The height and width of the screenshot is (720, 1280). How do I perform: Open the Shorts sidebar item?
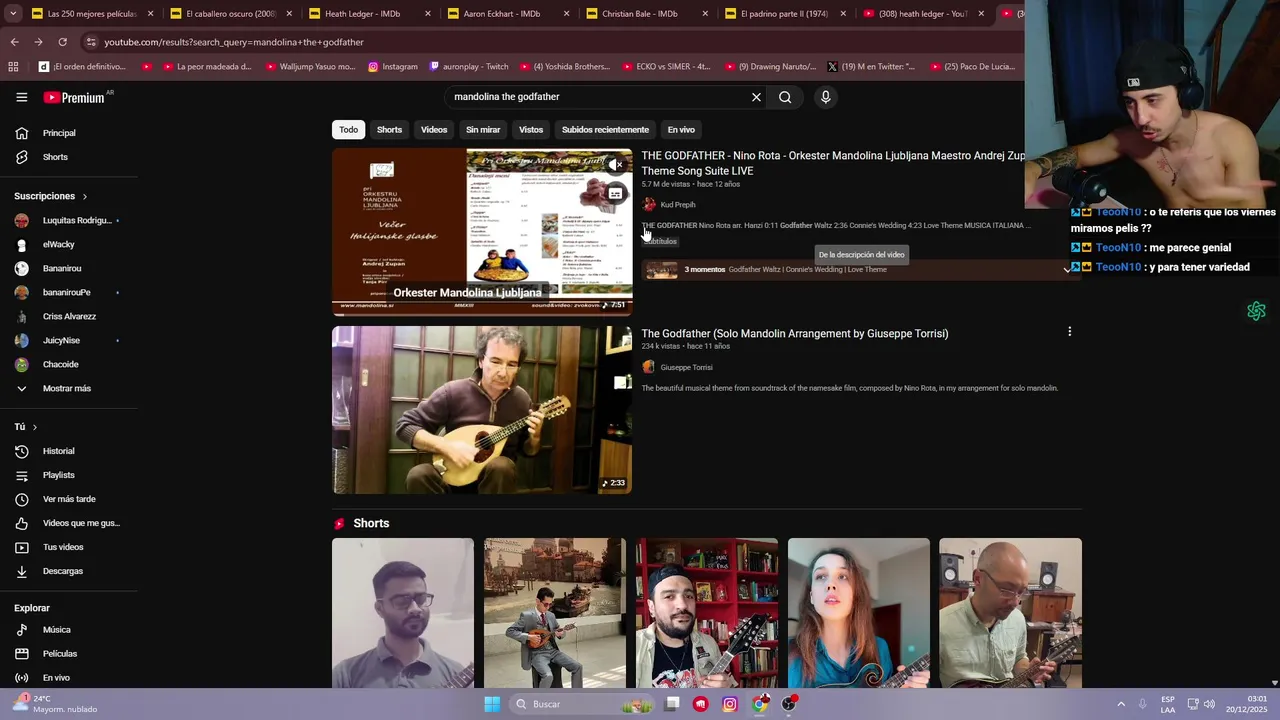(x=55, y=157)
